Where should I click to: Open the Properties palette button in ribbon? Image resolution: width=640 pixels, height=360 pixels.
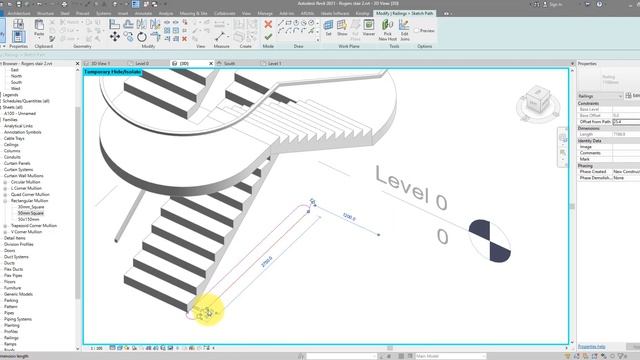18,37
